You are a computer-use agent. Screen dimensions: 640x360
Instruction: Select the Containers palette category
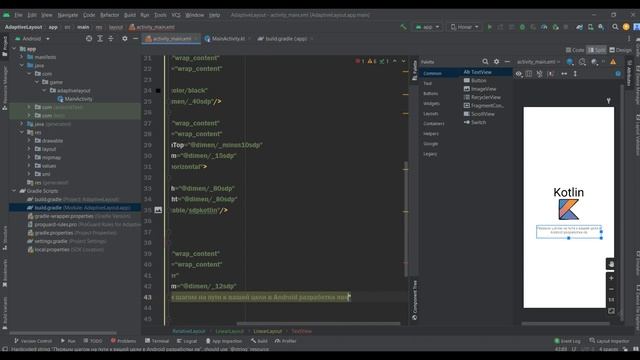pyautogui.click(x=433, y=123)
